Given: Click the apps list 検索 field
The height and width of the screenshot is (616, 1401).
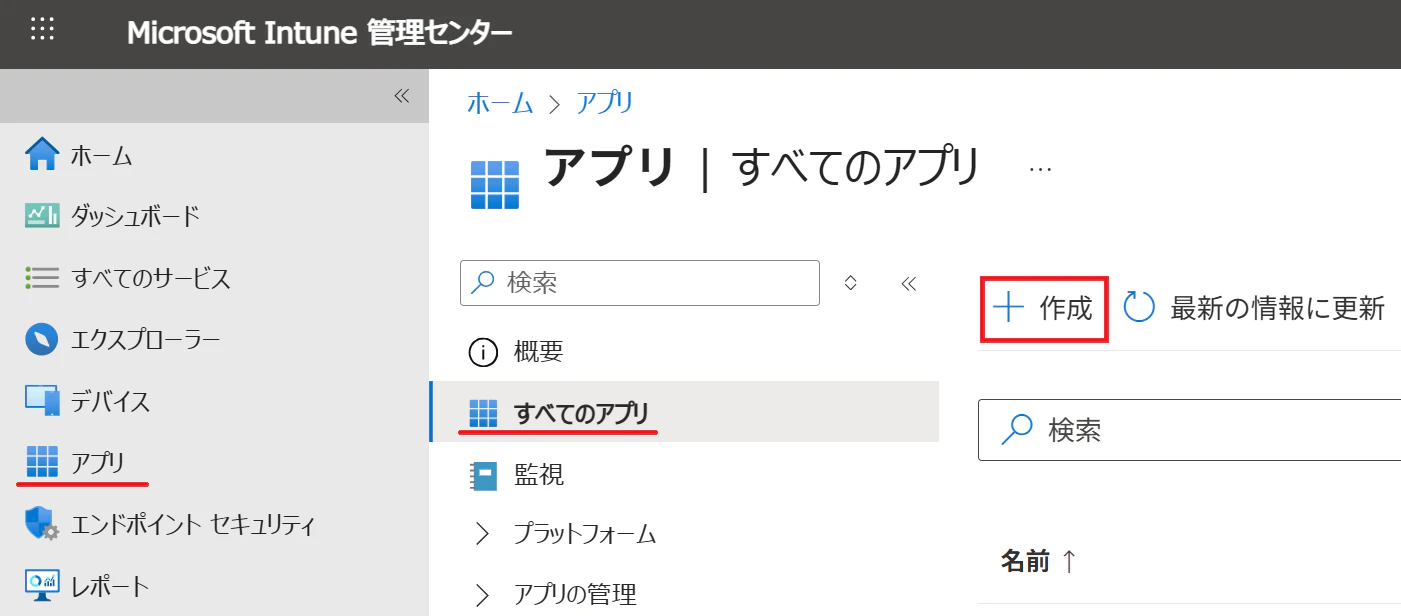Looking at the screenshot, I should tap(1190, 430).
